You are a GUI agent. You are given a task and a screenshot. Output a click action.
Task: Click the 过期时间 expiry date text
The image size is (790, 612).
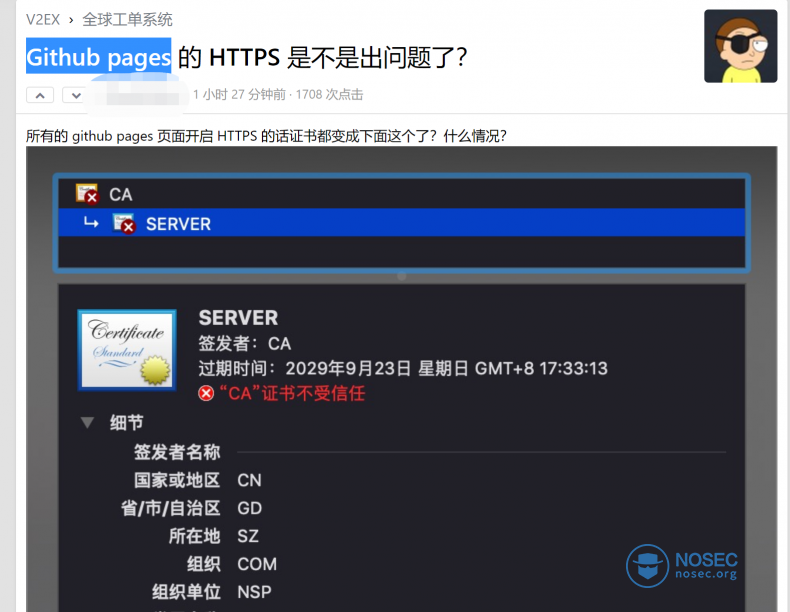403,368
